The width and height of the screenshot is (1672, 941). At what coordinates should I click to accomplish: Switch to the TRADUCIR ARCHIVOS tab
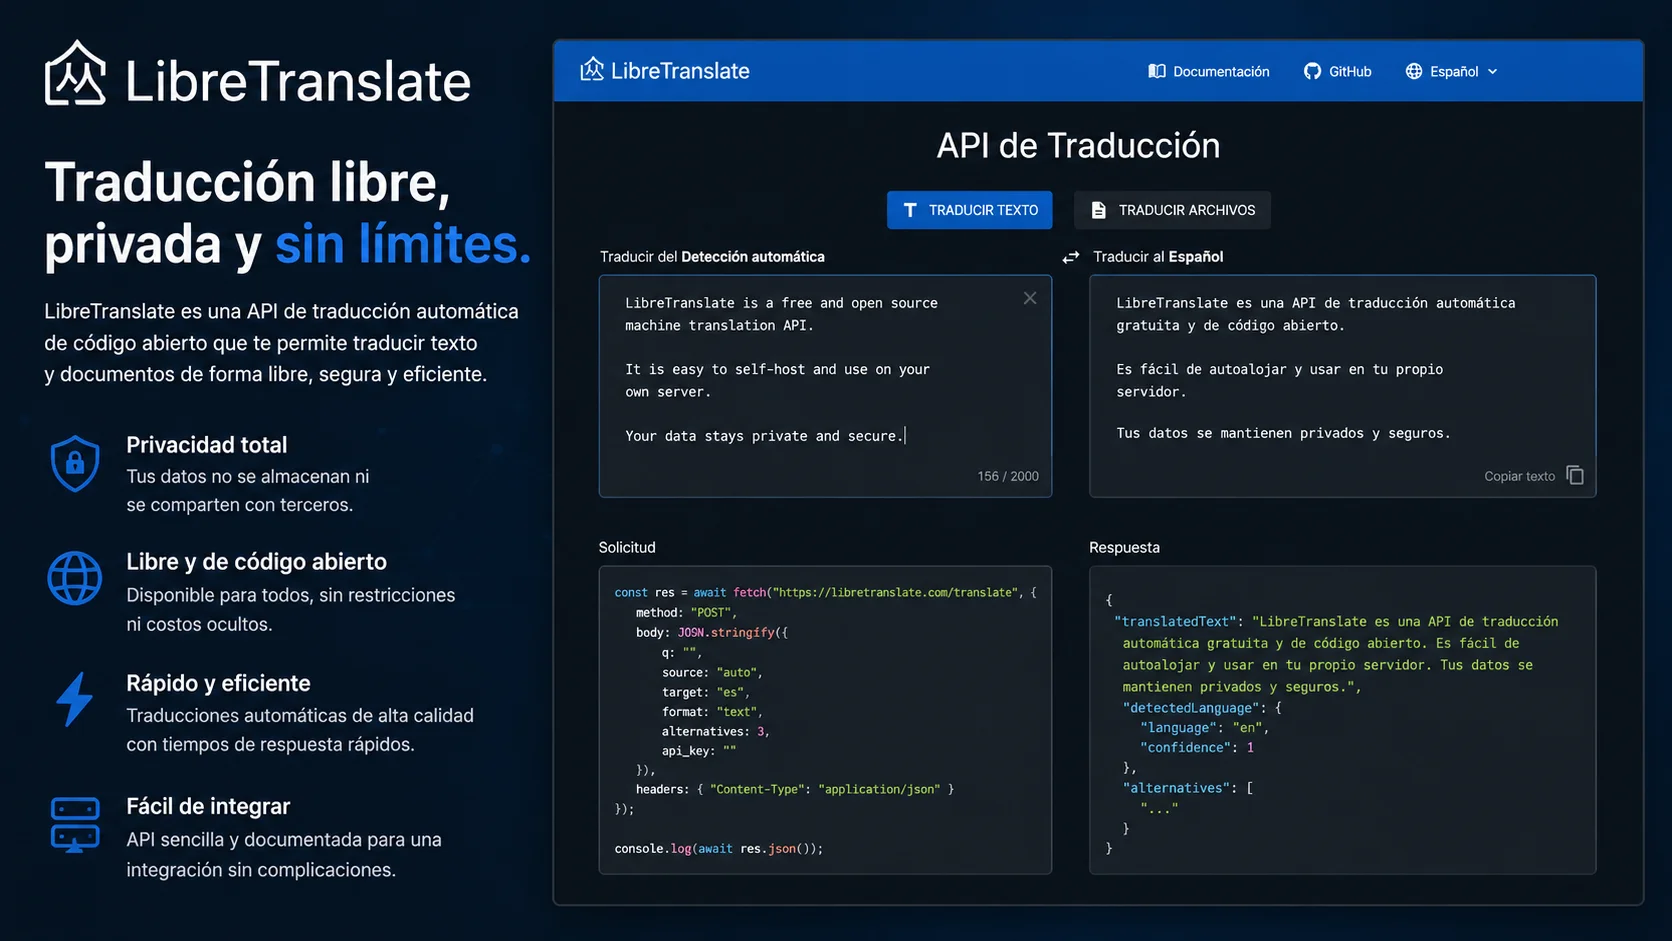click(1173, 210)
